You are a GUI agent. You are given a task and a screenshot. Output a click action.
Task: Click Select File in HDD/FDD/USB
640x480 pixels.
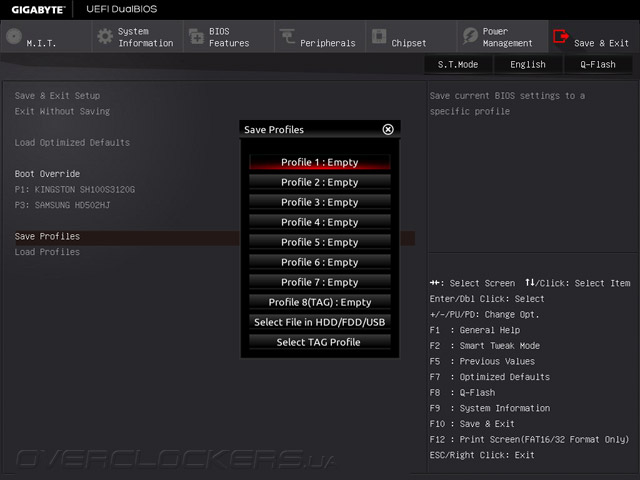tap(320, 322)
